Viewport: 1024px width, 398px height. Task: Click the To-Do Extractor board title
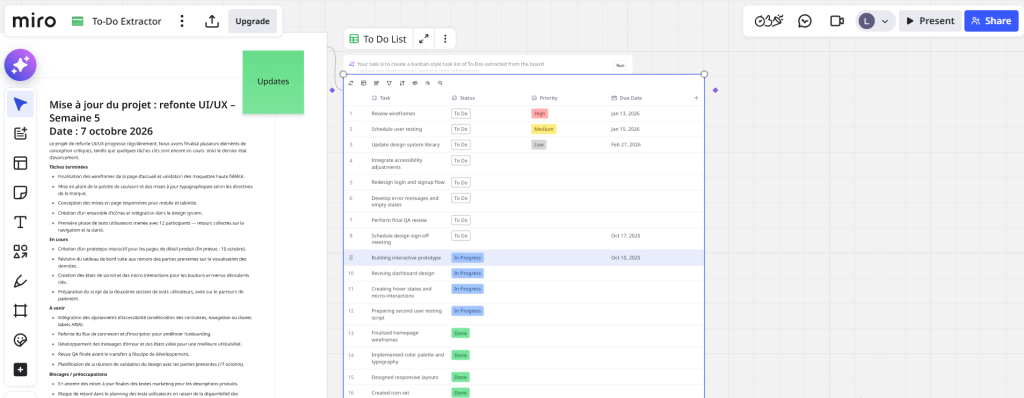pos(126,22)
